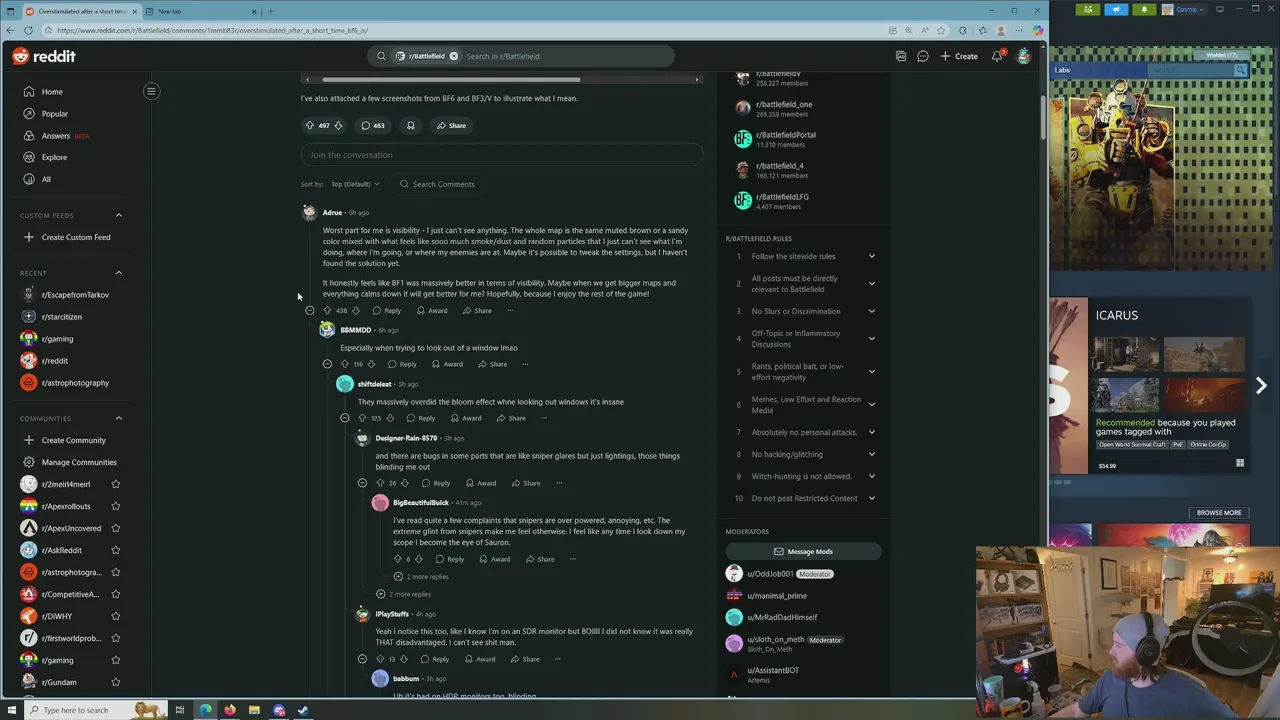Favorite r/Gundam with the star

115,682
